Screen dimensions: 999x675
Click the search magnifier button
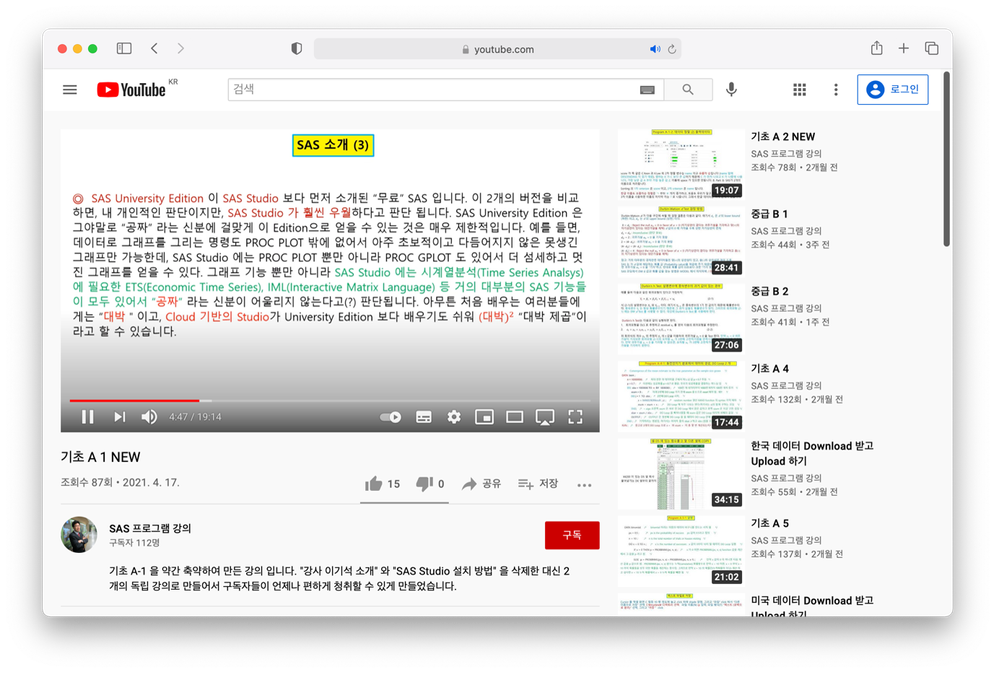[x=688, y=90]
